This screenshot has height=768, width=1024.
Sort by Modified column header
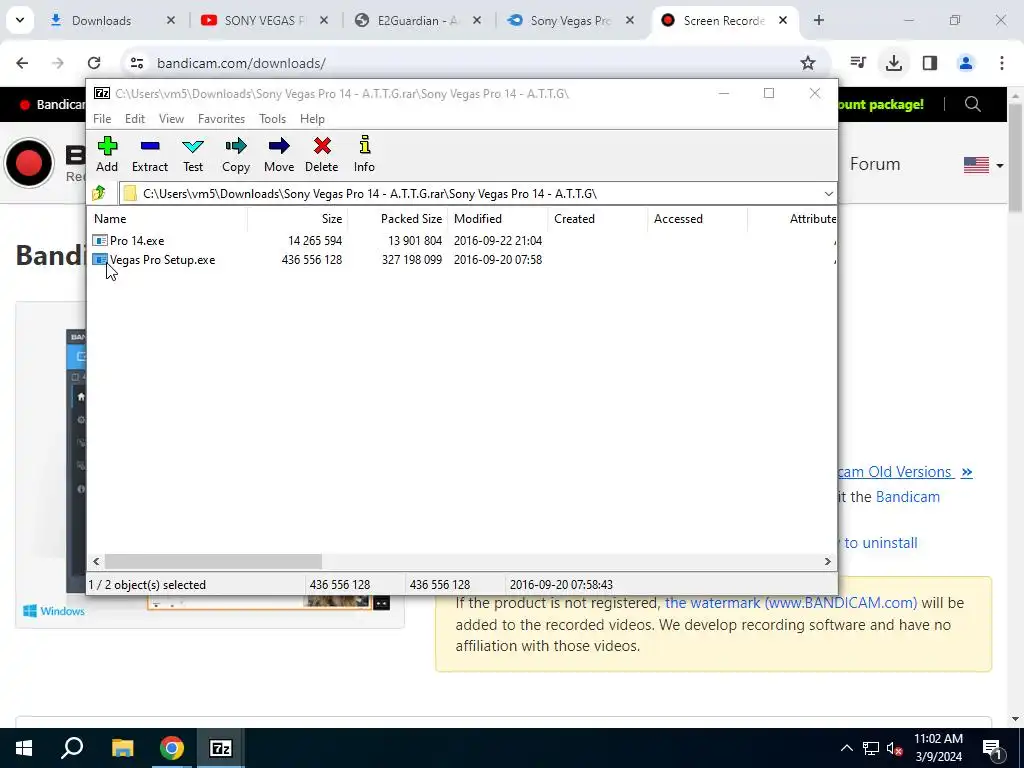(498, 219)
